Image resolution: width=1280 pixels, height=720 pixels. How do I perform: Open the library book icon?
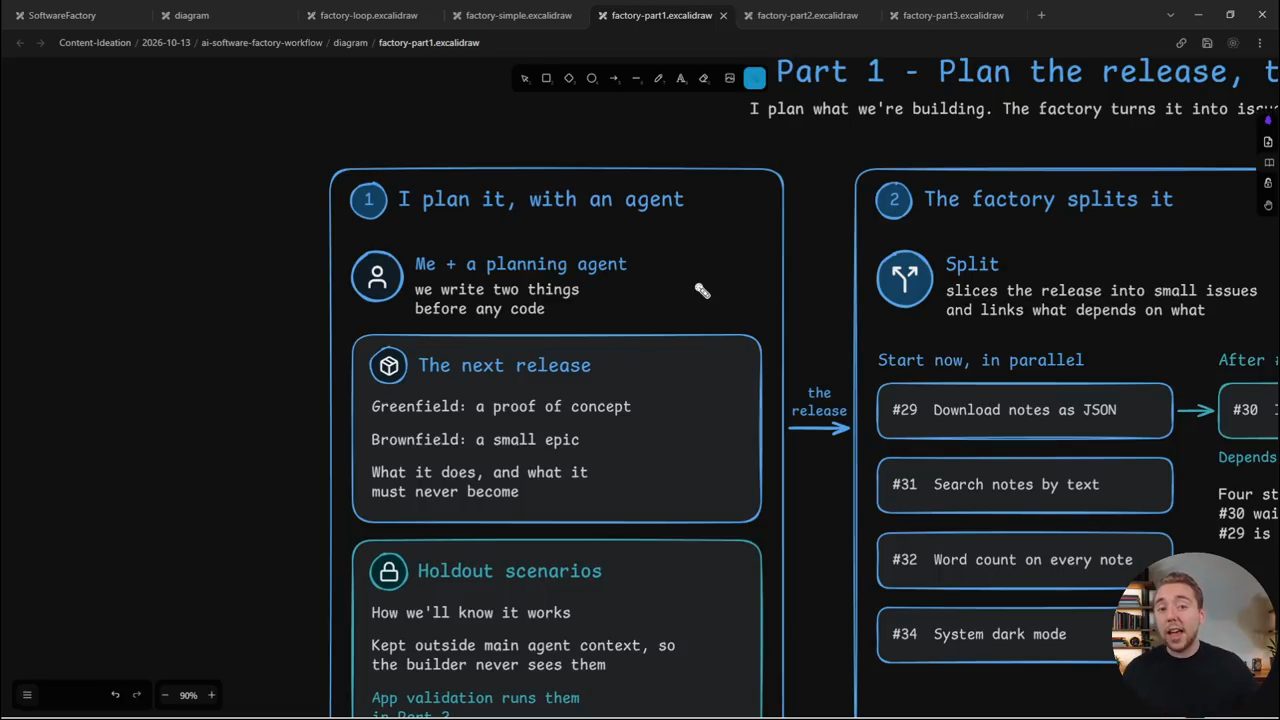1268,163
